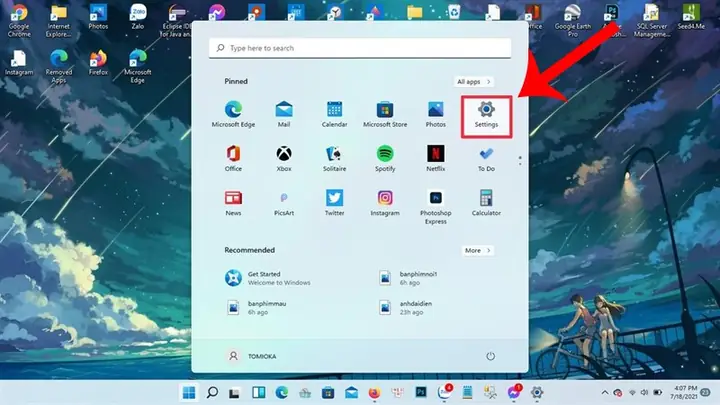Select the Internet Explorer desktop shortcut
Image resolution: width=720 pixels, height=405 pixels.
[59, 20]
